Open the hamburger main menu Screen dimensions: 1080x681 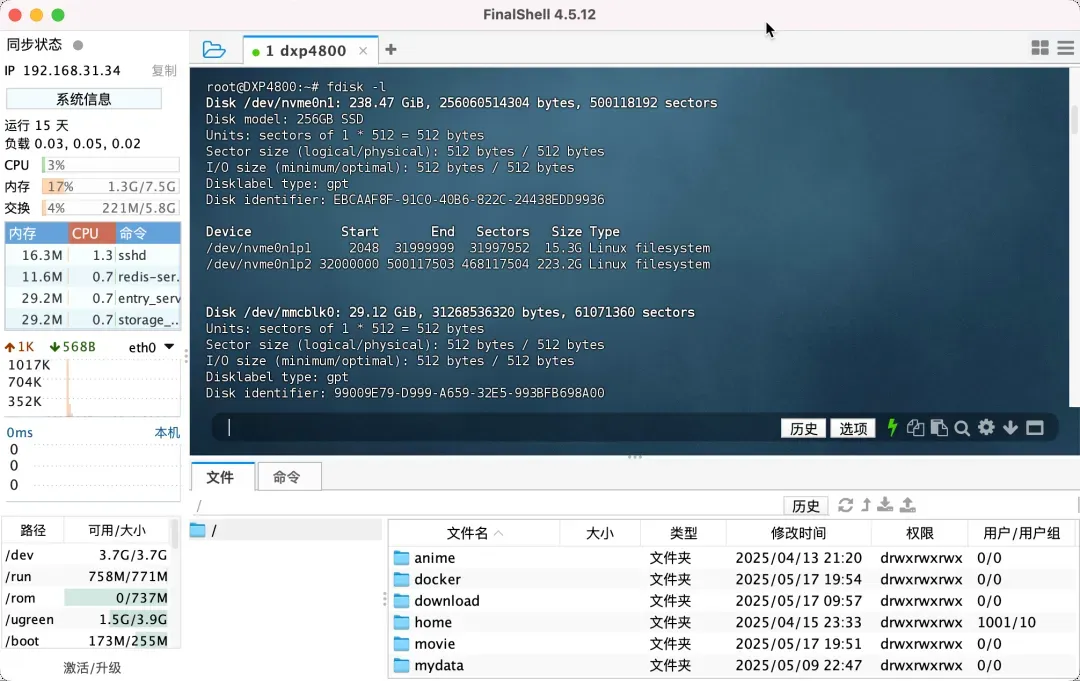[1066, 48]
